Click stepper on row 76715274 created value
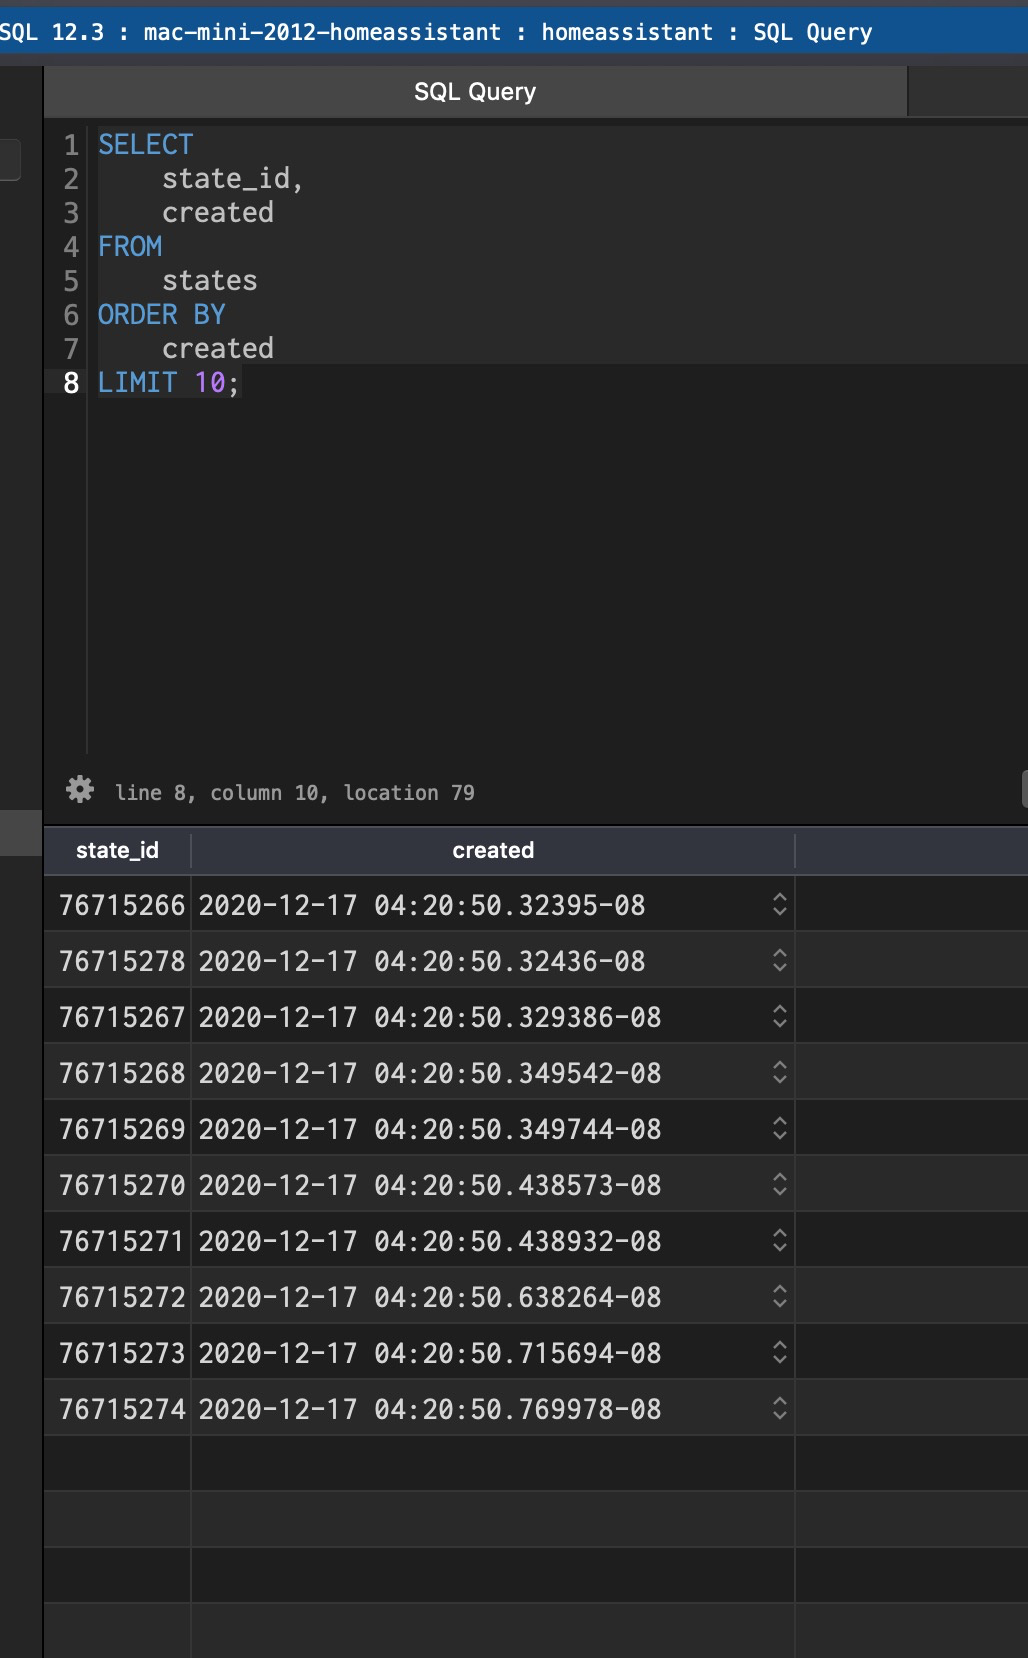1028x1658 pixels. click(x=780, y=1409)
